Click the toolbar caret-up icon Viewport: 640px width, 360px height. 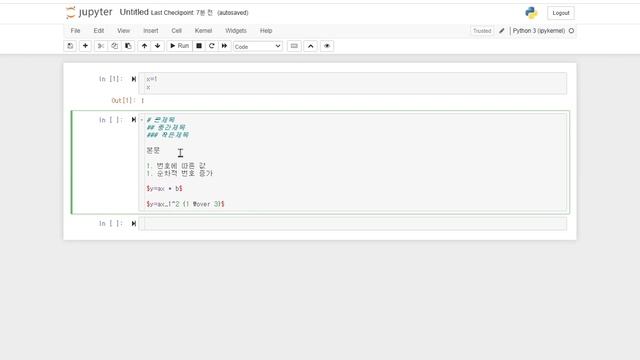311,46
